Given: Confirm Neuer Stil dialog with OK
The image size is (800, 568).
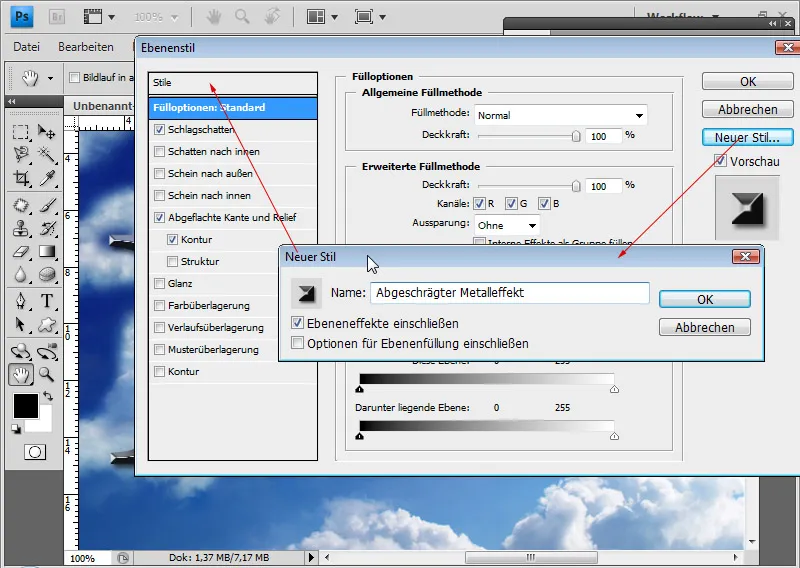Looking at the screenshot, I should pyautogui.click(x=705, y=300).
